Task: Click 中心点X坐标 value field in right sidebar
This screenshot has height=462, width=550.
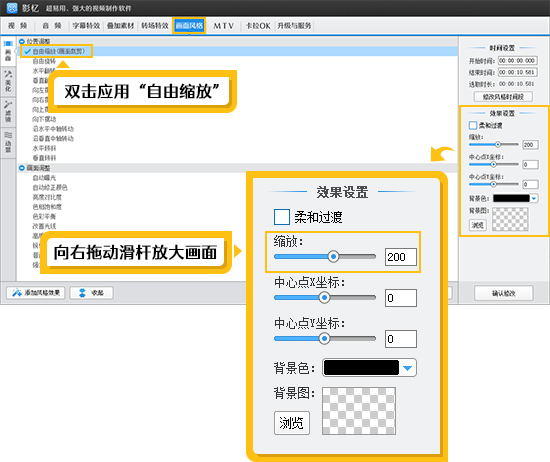Action: click(x=531, y=165)
